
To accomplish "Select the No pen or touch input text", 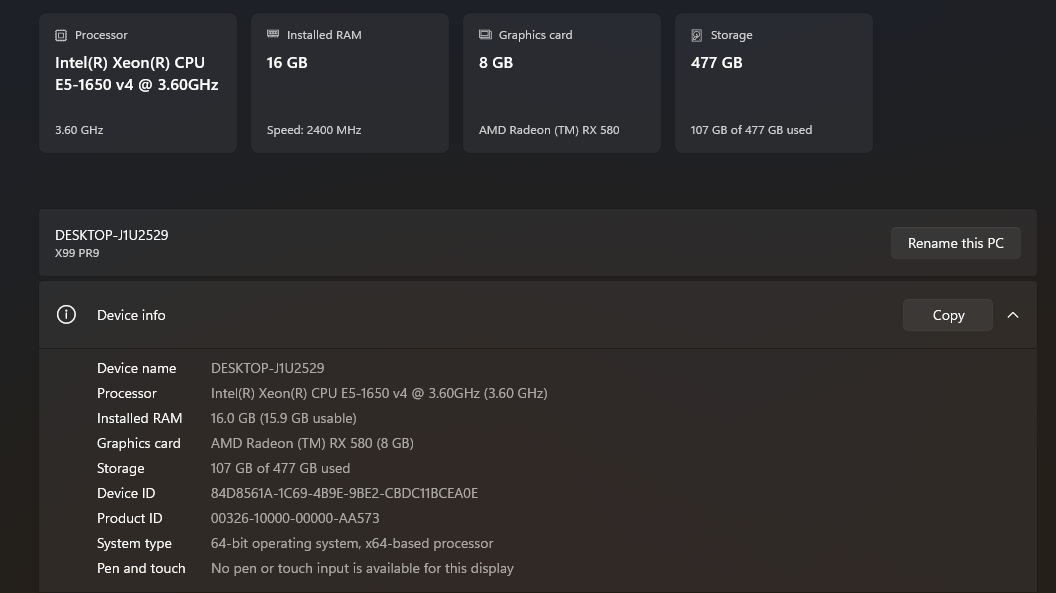I will click(362, 568).
